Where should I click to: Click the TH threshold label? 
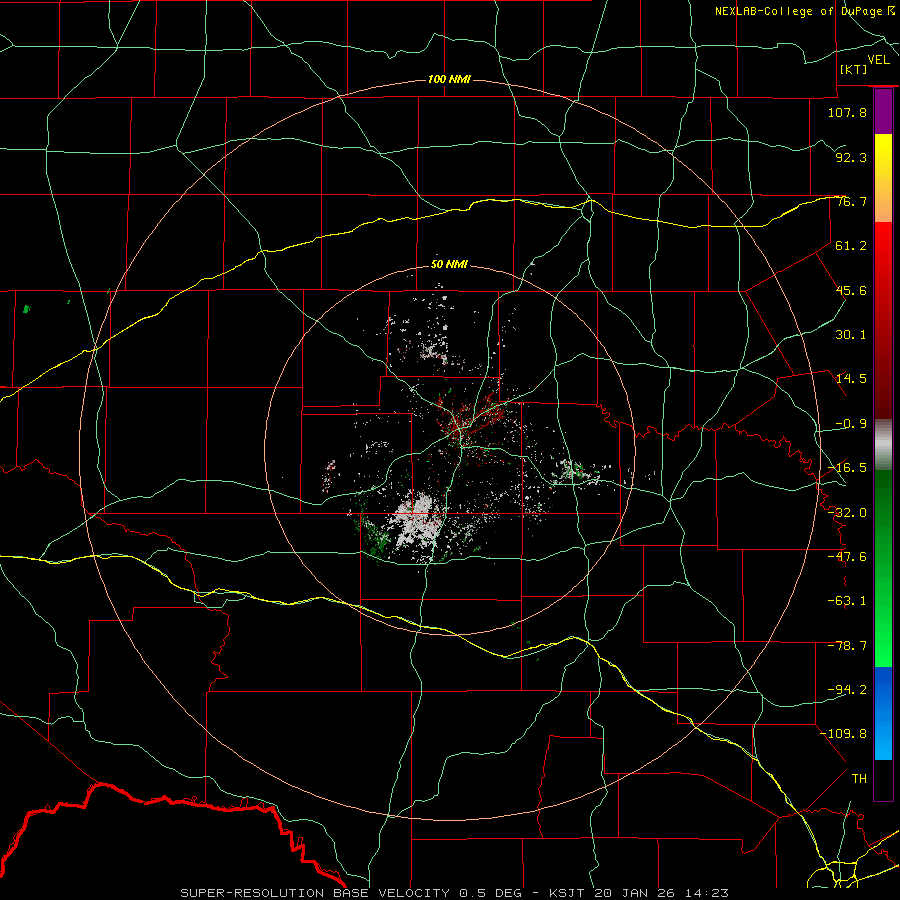point(859,779)
